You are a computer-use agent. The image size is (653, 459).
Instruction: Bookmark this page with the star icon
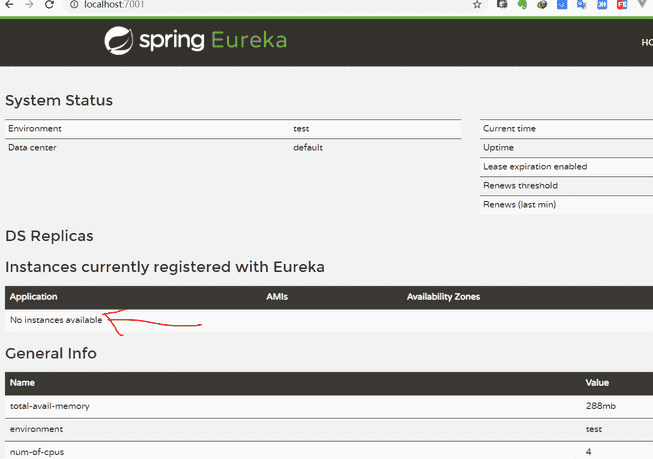(x=477, y=5)
